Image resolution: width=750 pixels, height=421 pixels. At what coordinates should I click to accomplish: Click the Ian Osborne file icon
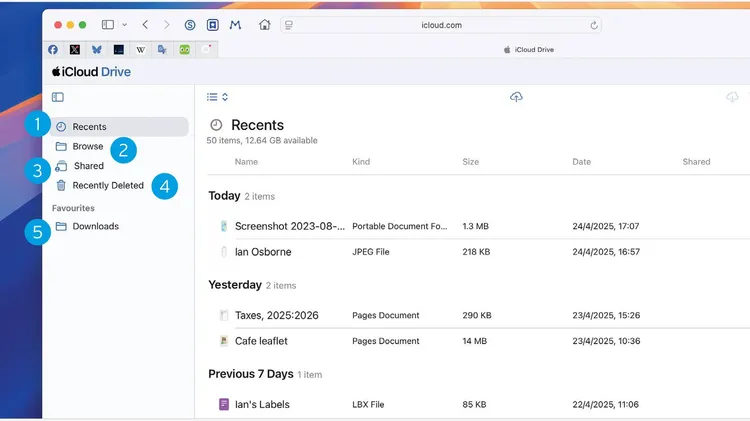click(224, 252)
